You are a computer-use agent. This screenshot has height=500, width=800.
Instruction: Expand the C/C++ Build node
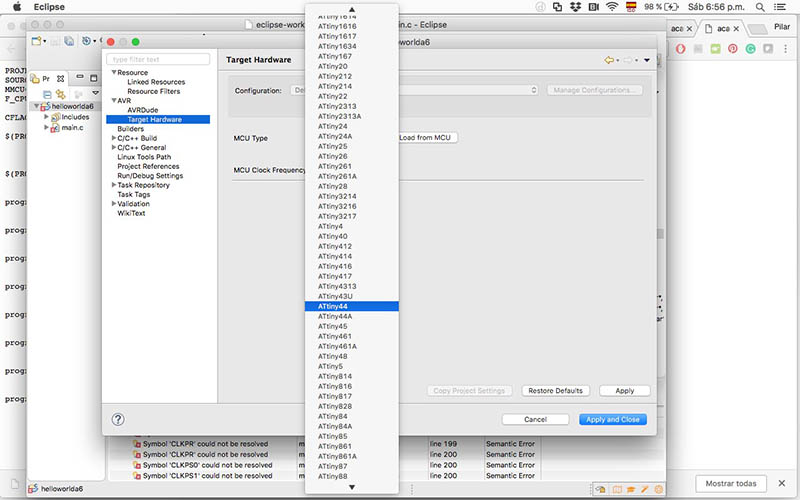click(114, 138)
